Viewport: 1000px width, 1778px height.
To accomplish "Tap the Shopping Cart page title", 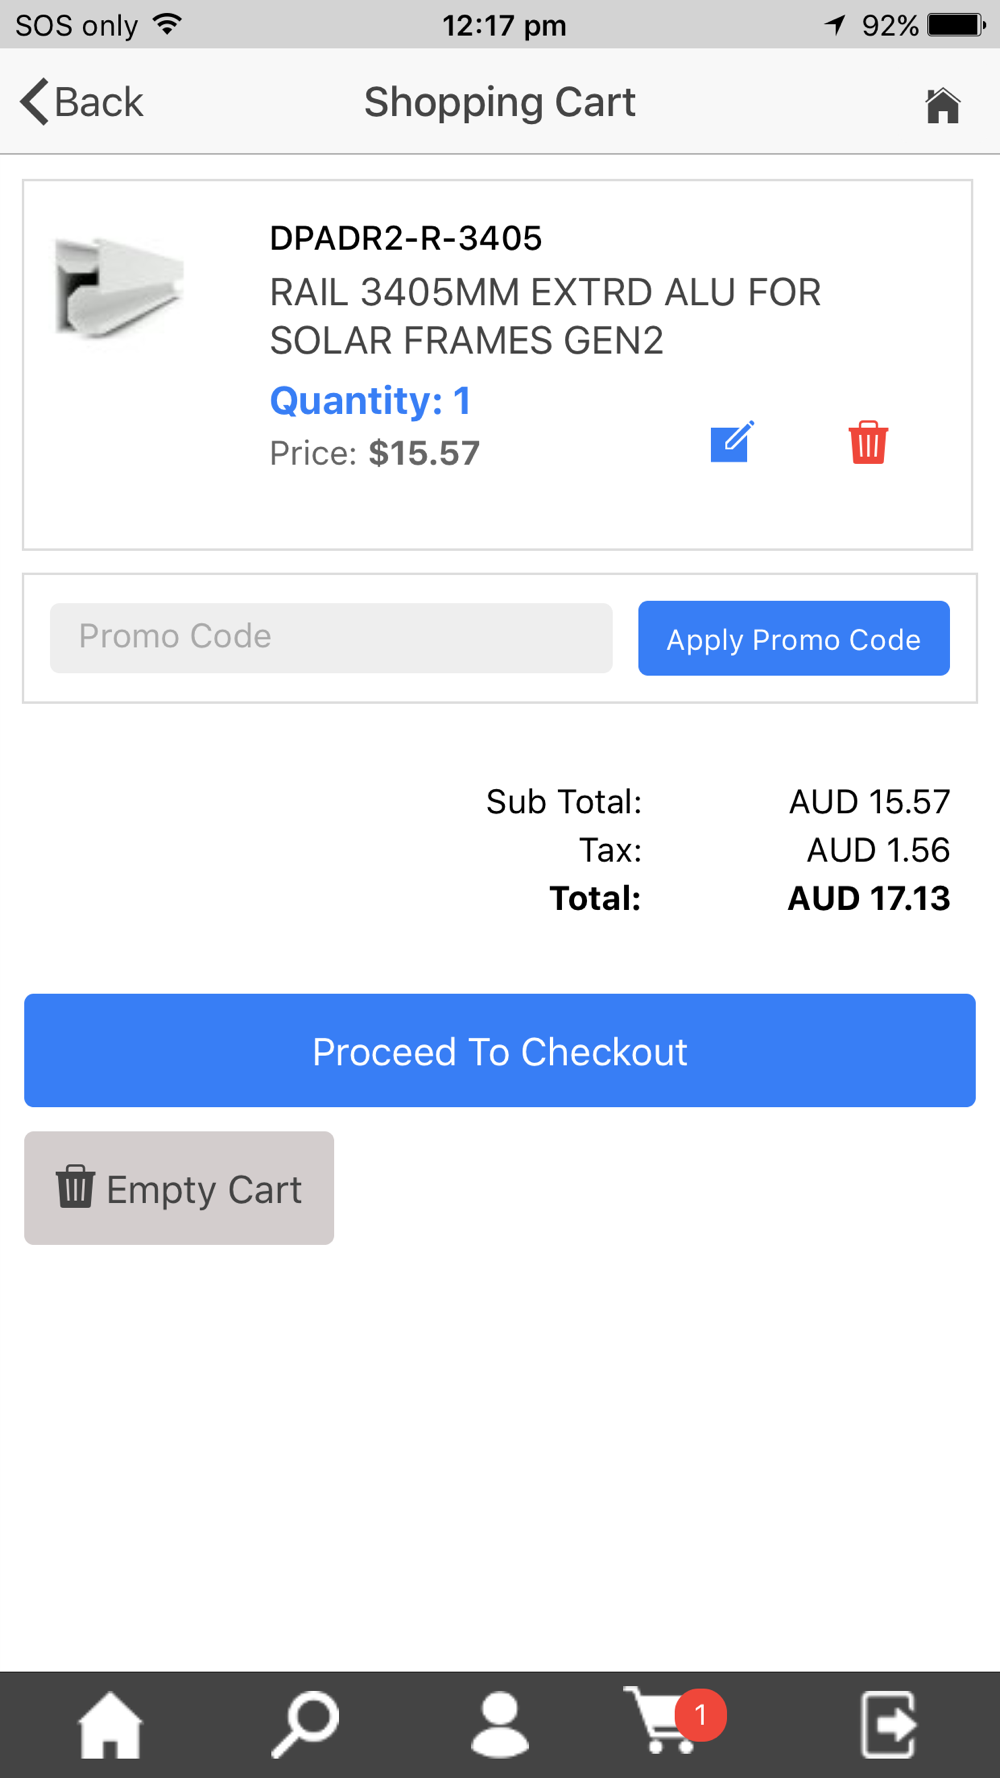I will (500, 102).
